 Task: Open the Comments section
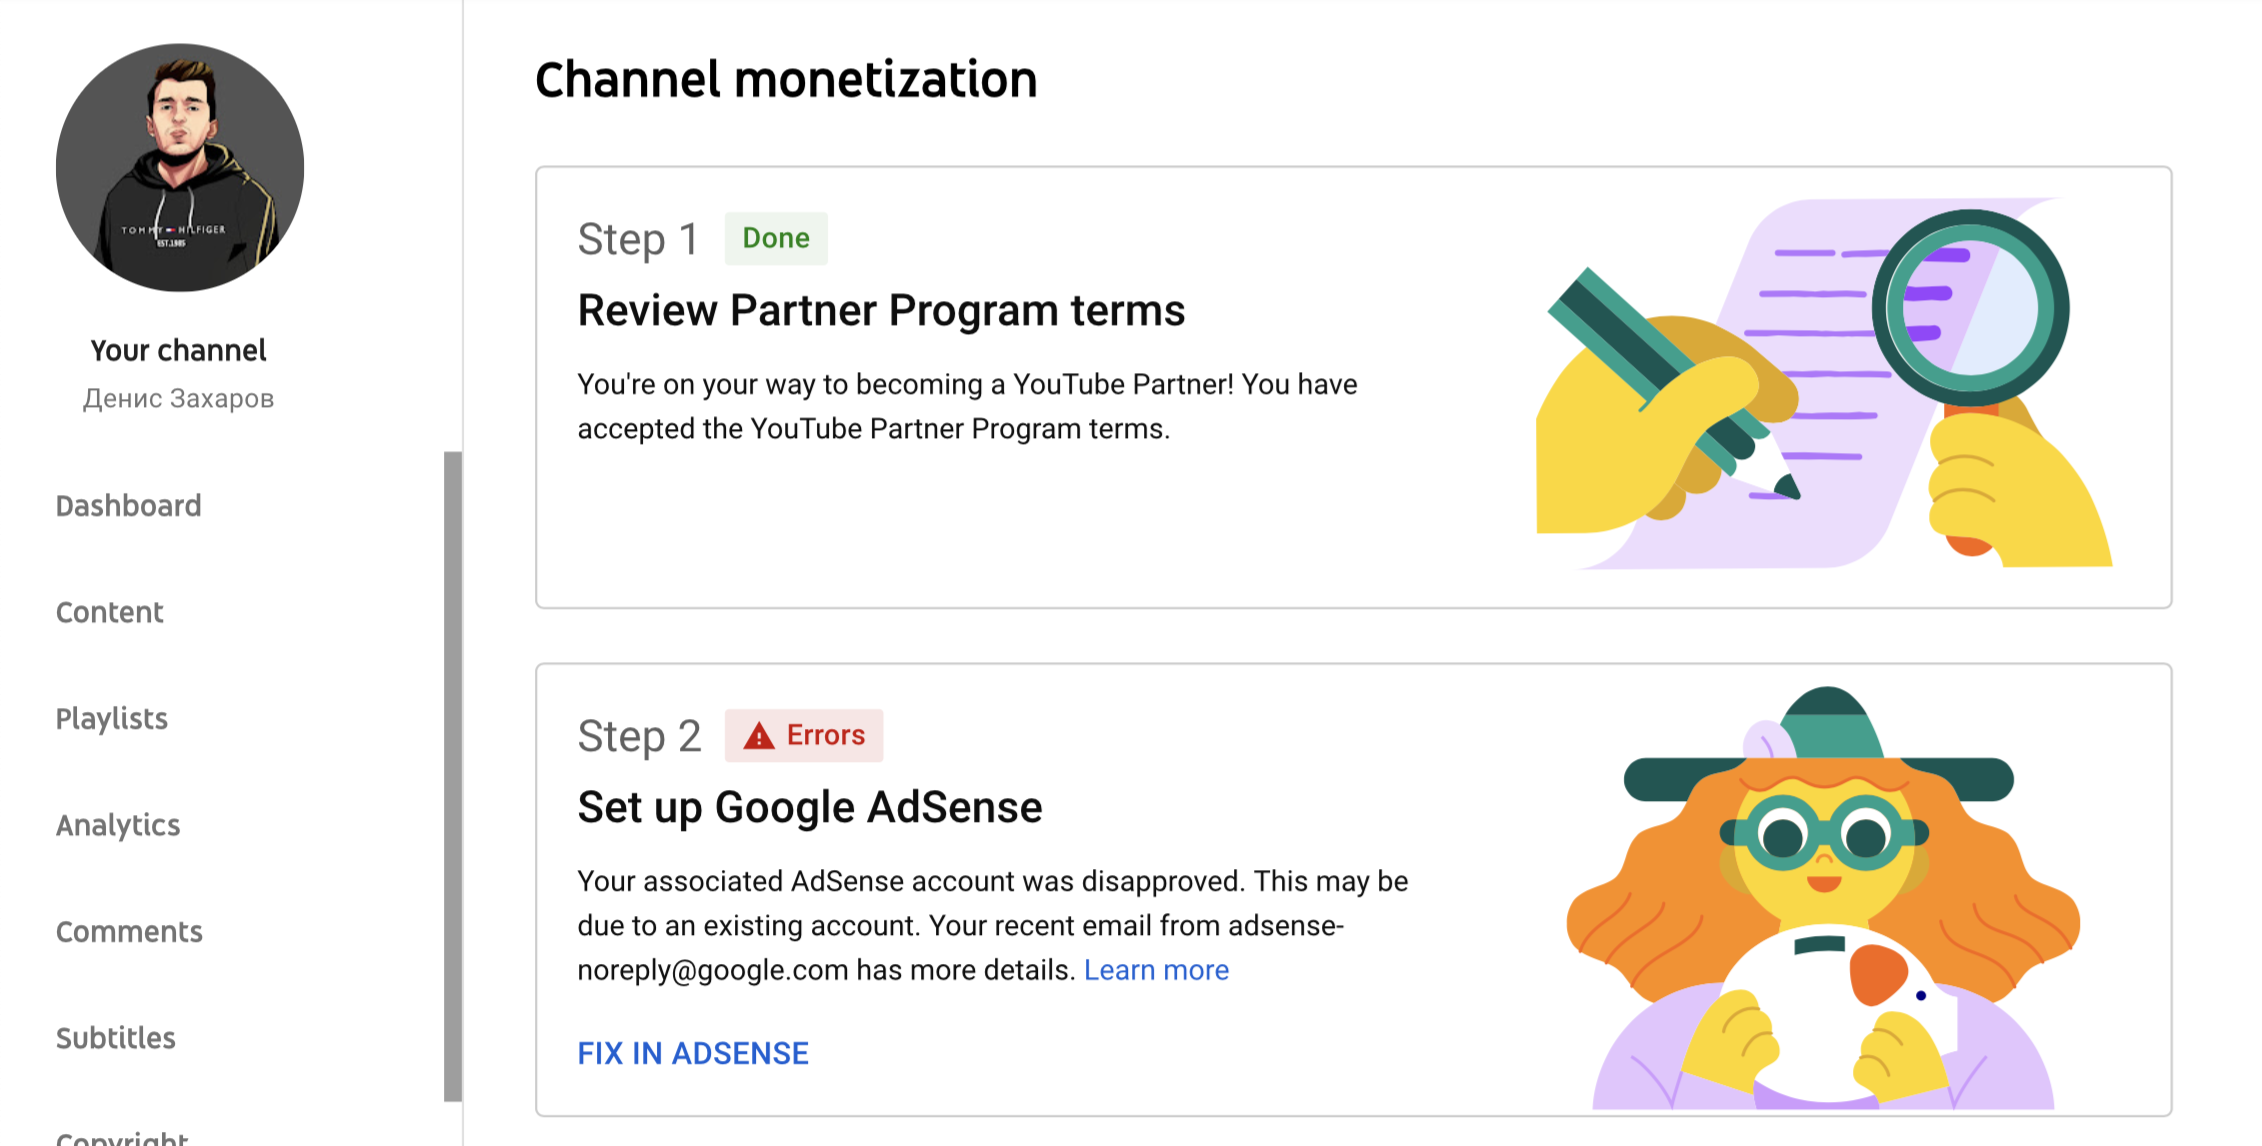point(129,932)
